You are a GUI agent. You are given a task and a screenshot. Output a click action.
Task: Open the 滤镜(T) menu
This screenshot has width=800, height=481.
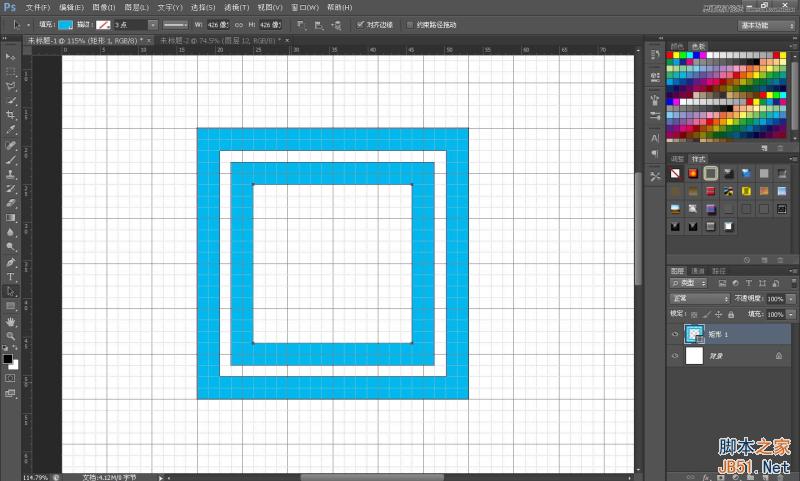pyautogui.click(x=236, y=7)
